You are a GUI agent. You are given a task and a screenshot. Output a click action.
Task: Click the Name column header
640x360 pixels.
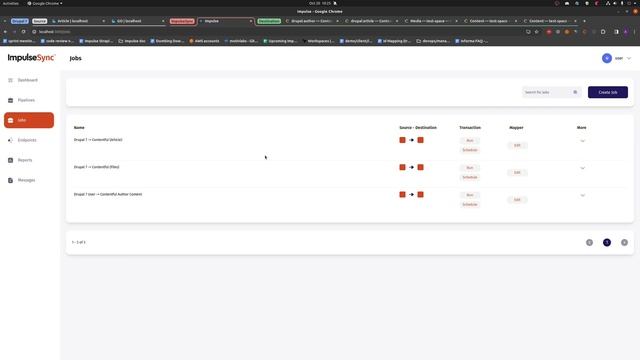click(x=79, y=128)
